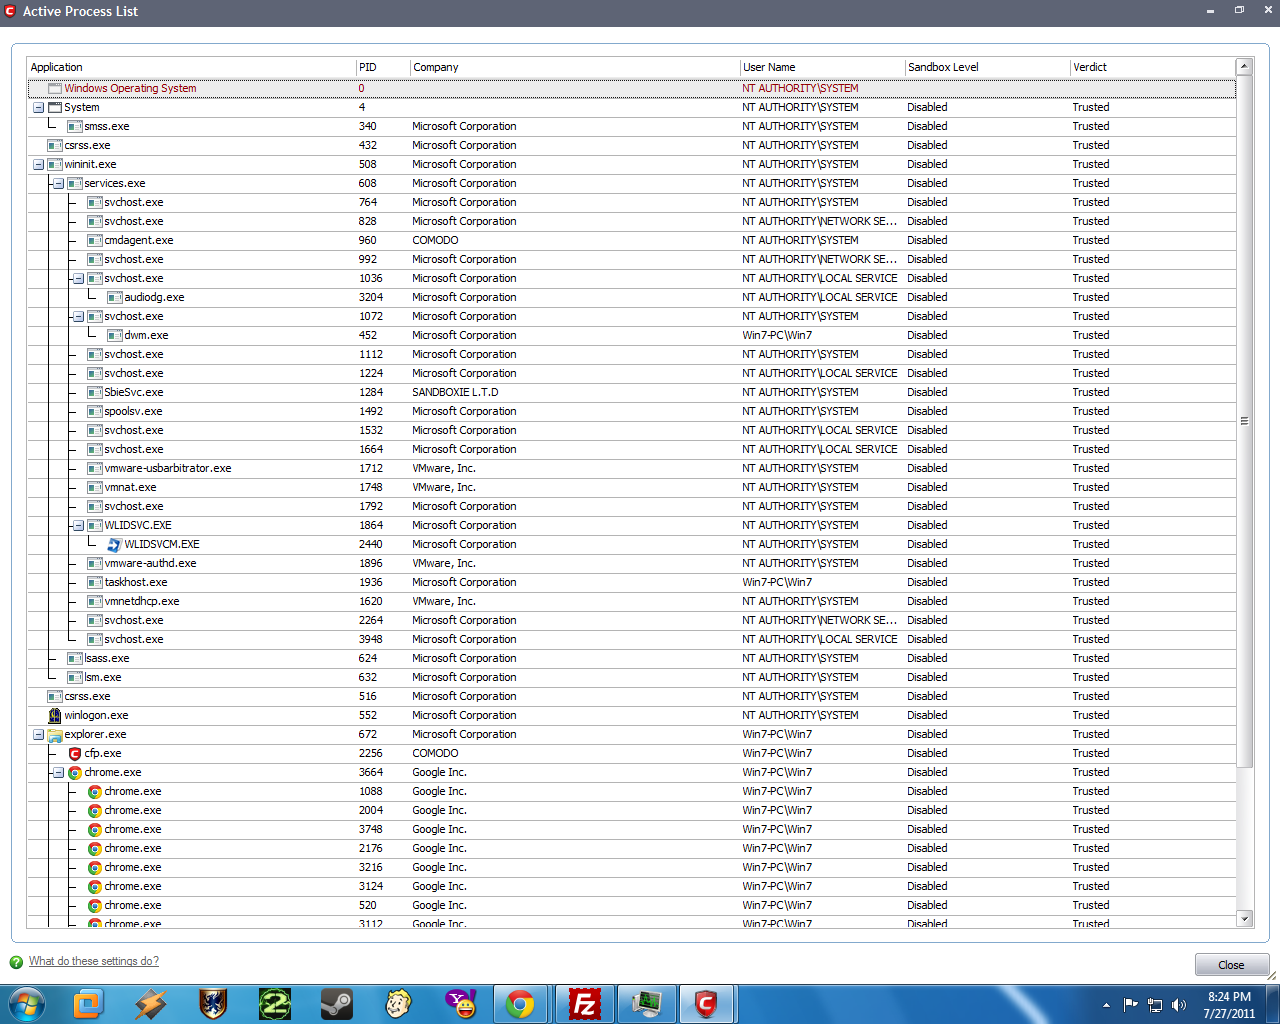Click the COMODO shield icon beside cfp.exe
Screen dimensions: 1280x1024
(x=75, y=753)
